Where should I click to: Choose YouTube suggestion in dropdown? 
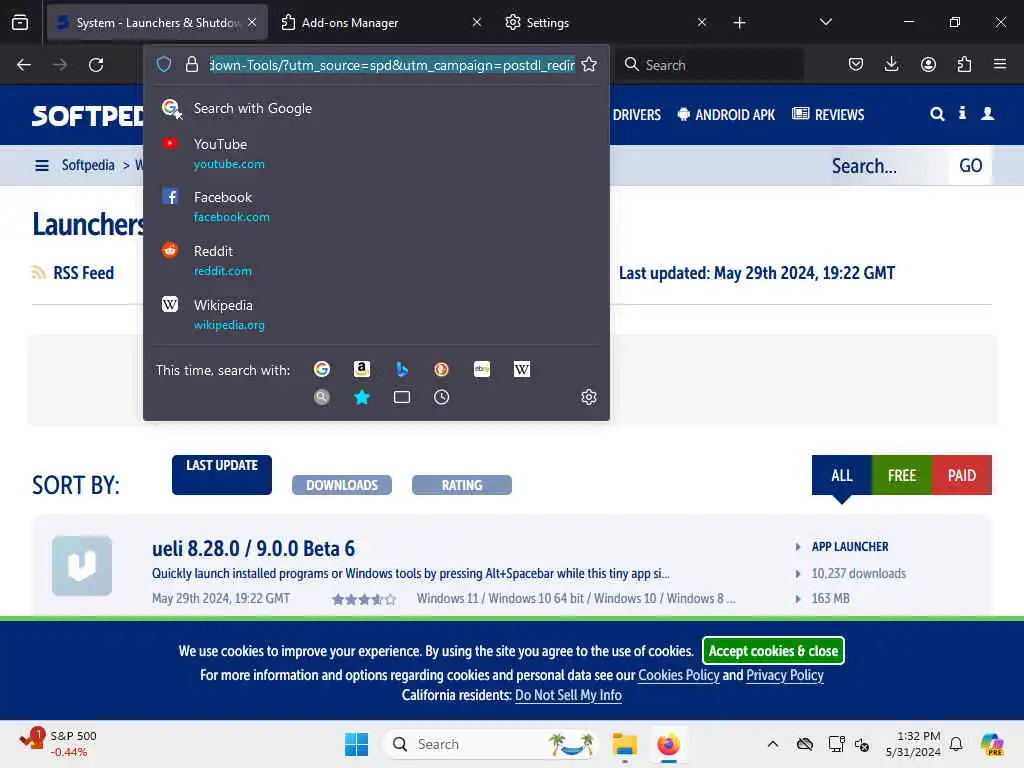(376, 153)
